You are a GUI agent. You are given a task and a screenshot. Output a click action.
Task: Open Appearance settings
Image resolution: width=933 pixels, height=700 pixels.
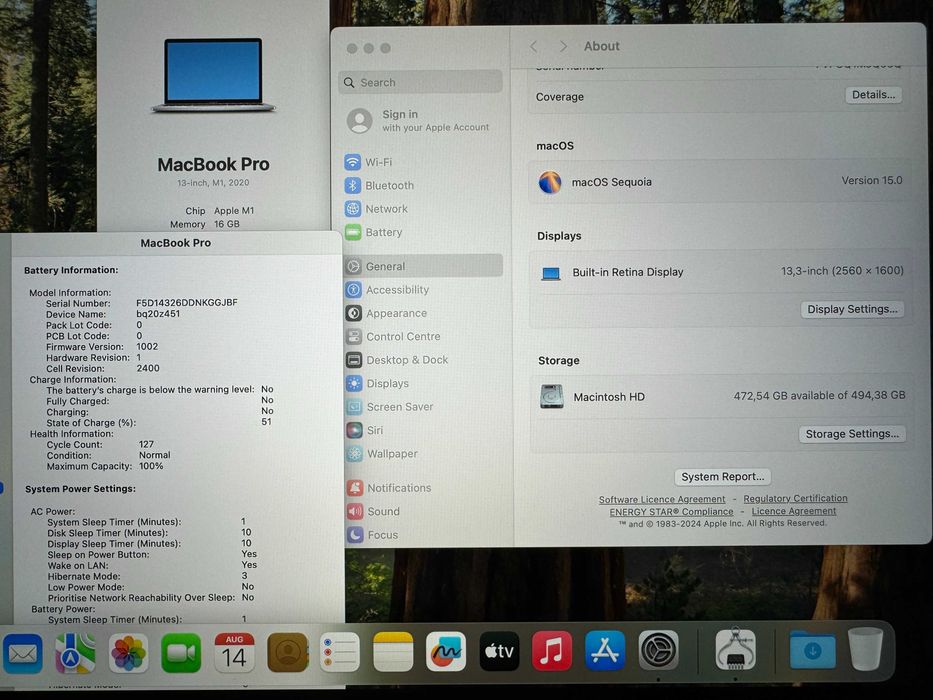(423, 313)
